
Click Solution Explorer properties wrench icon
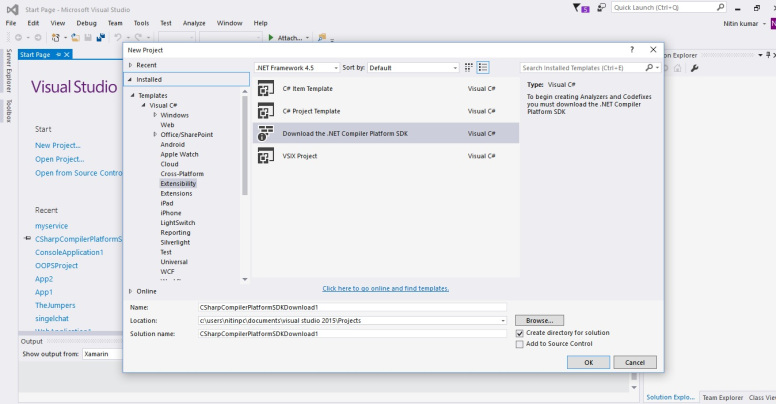[x=694, y=68]
